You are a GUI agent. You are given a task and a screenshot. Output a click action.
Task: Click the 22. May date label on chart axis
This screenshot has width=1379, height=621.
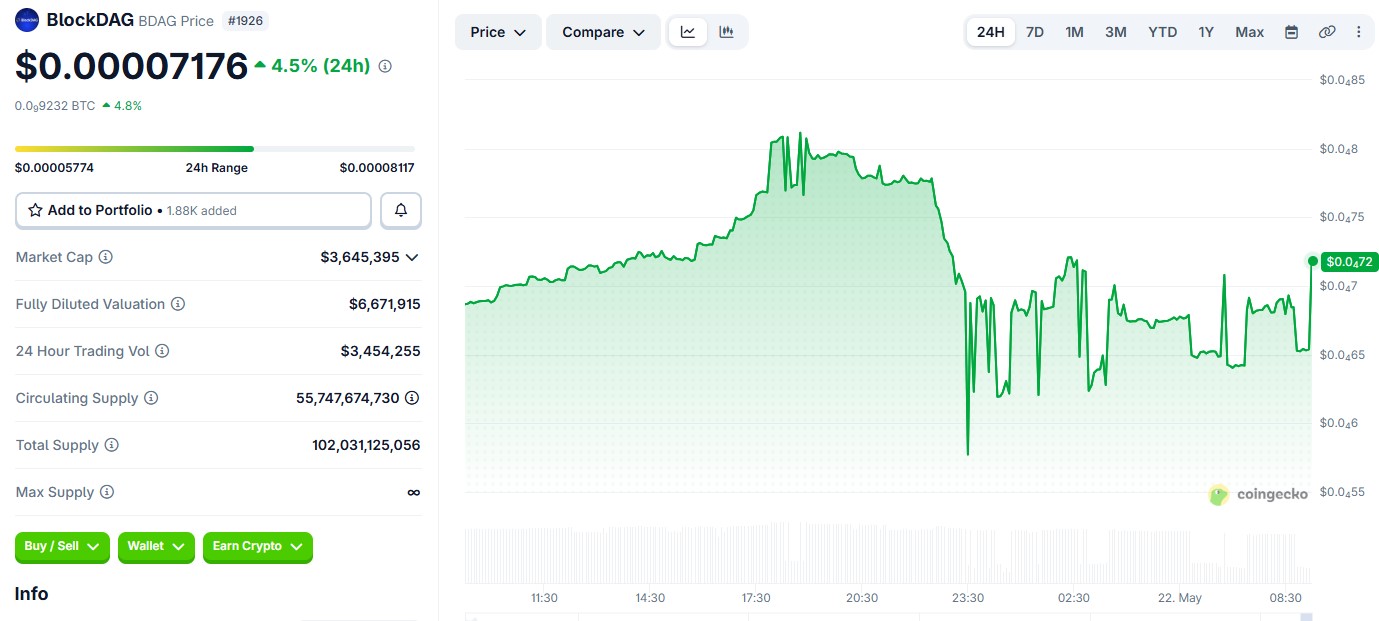click(1180, 598)
